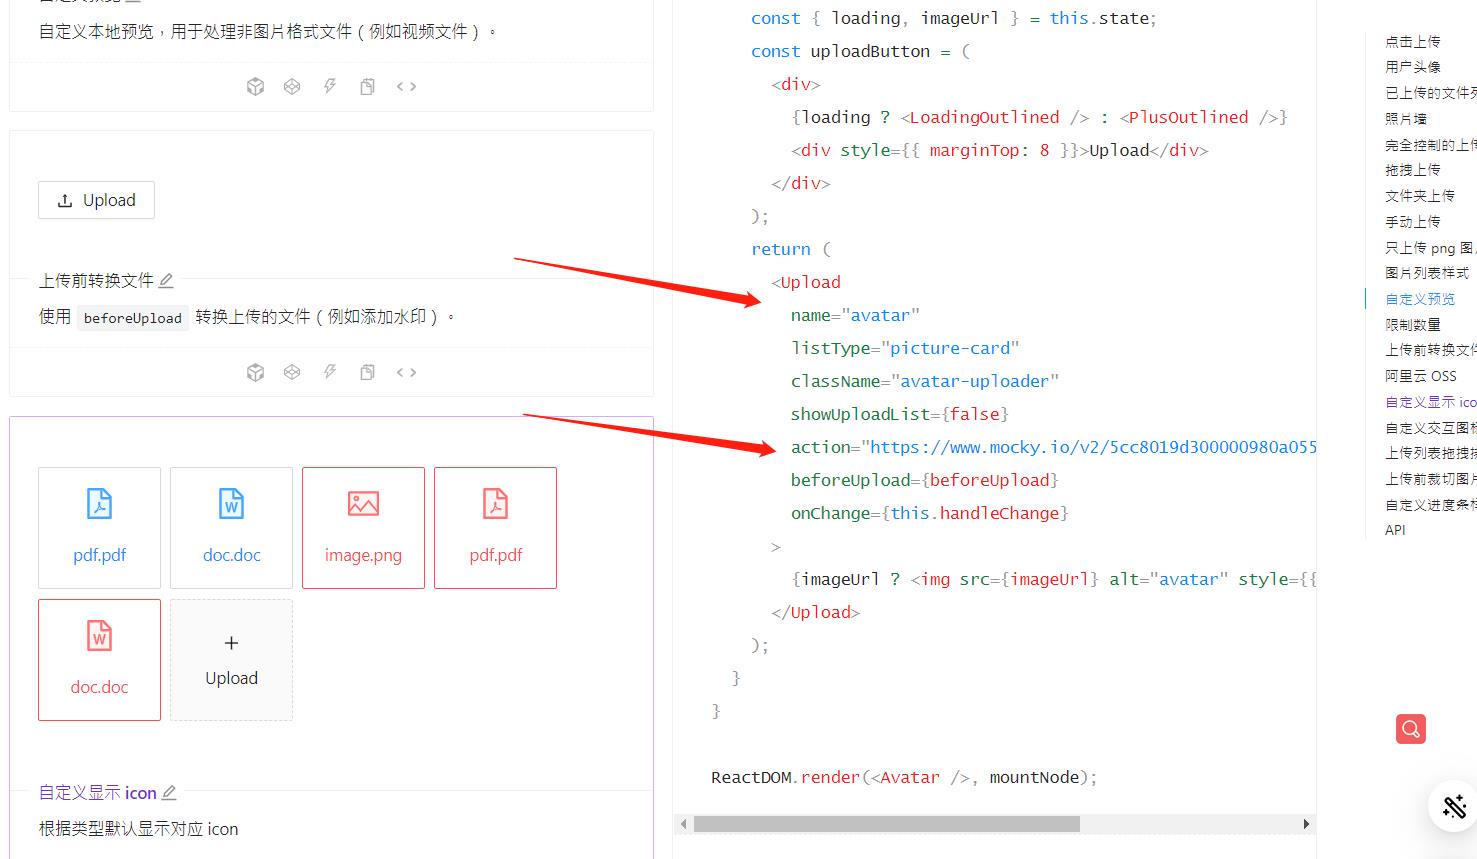Jump to 照片墙 in anchor menu
Screen dimensions: 1477x859
(x=1406, y=119)
